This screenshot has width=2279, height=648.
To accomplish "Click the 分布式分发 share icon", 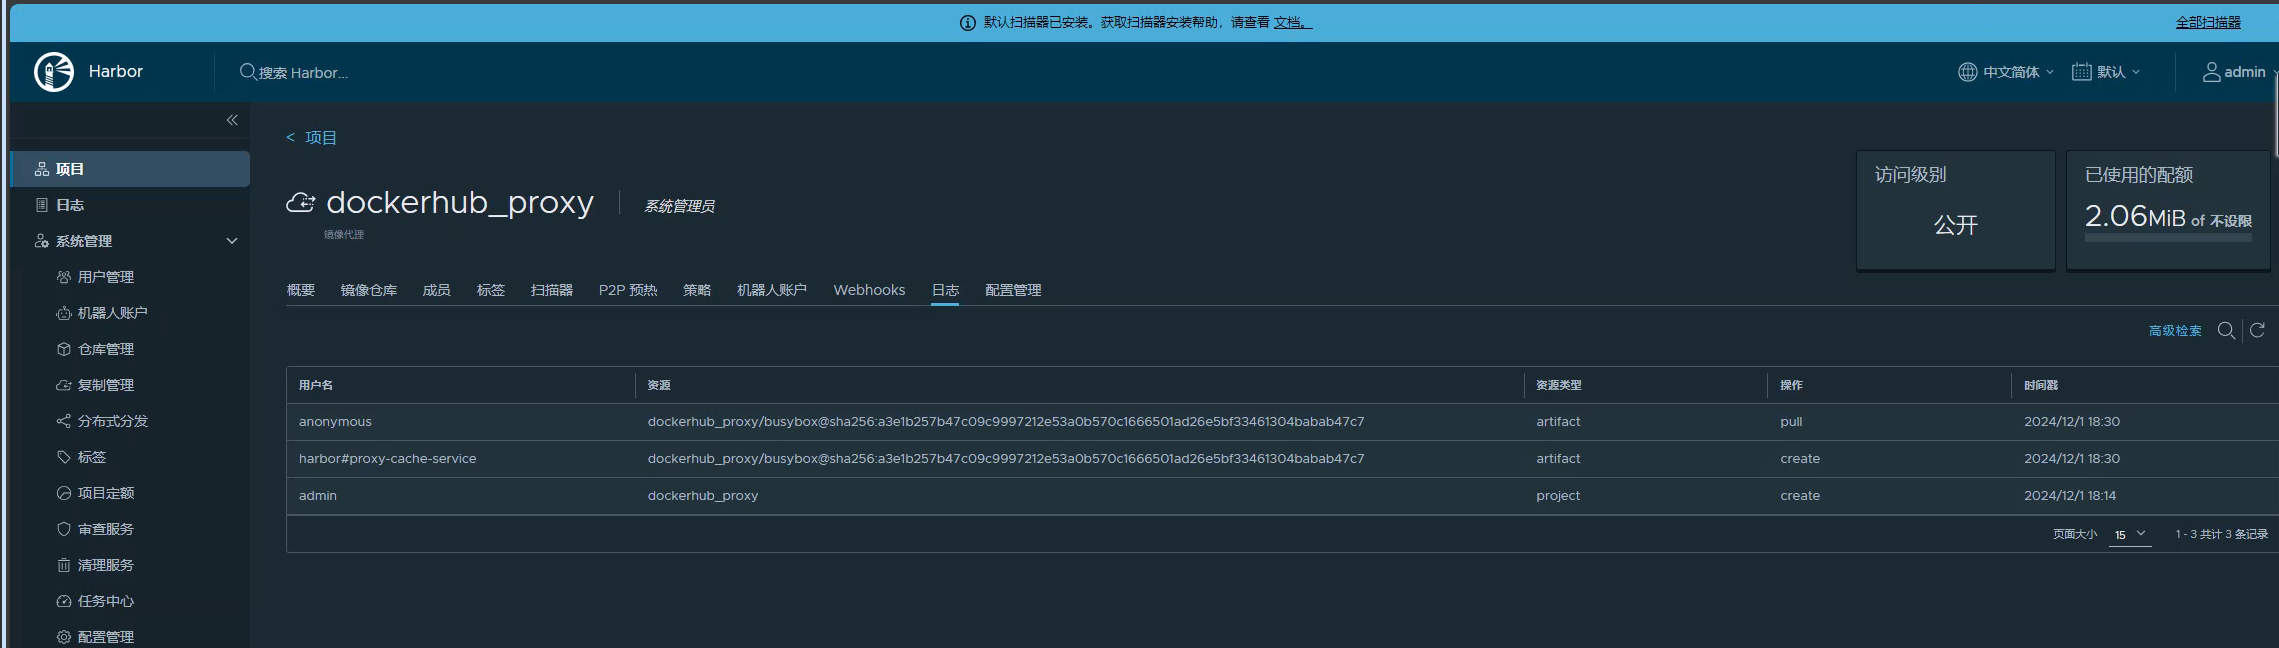I will pos(64,421).
